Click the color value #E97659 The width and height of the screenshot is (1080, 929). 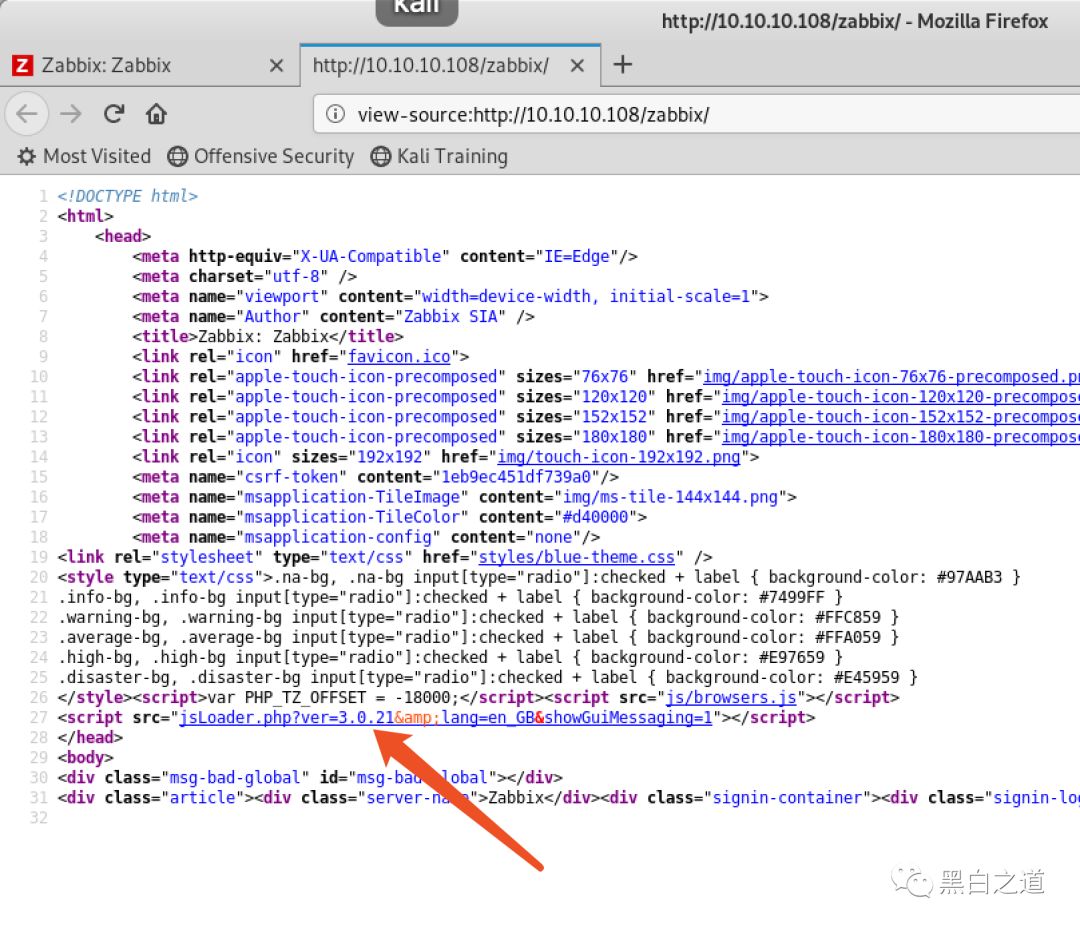791,657
